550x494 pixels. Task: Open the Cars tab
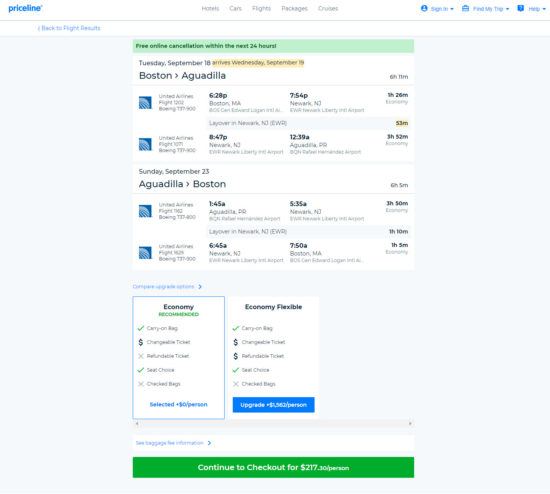point(235,8)
